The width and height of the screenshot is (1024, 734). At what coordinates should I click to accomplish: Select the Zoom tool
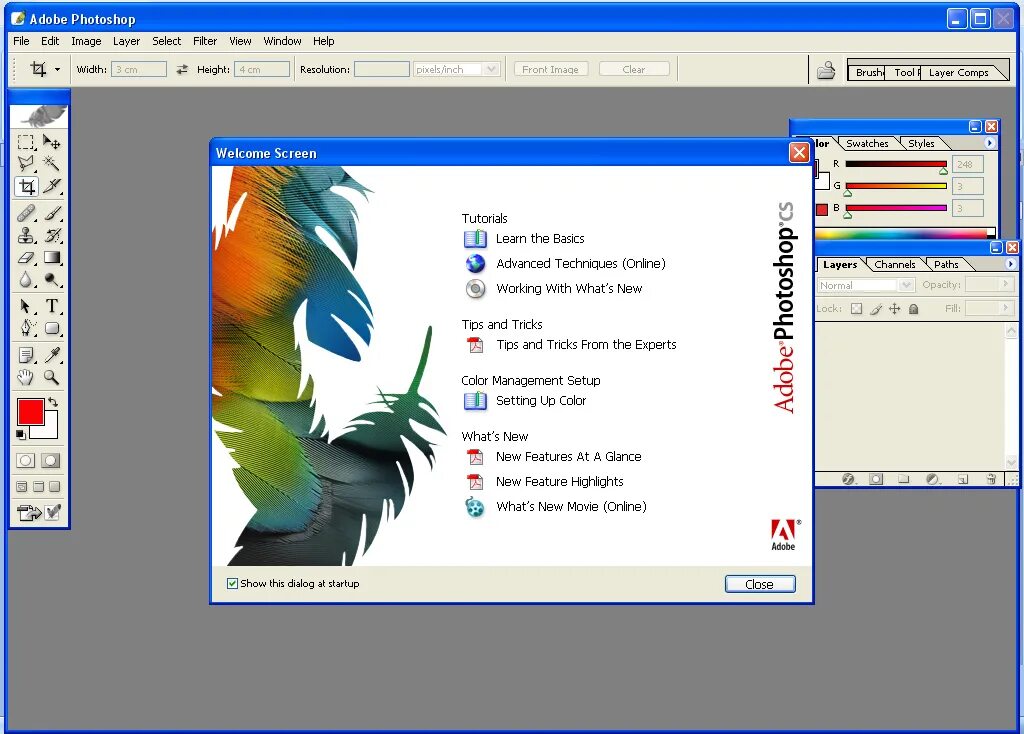pyautogui.click(x=52, y=378)
